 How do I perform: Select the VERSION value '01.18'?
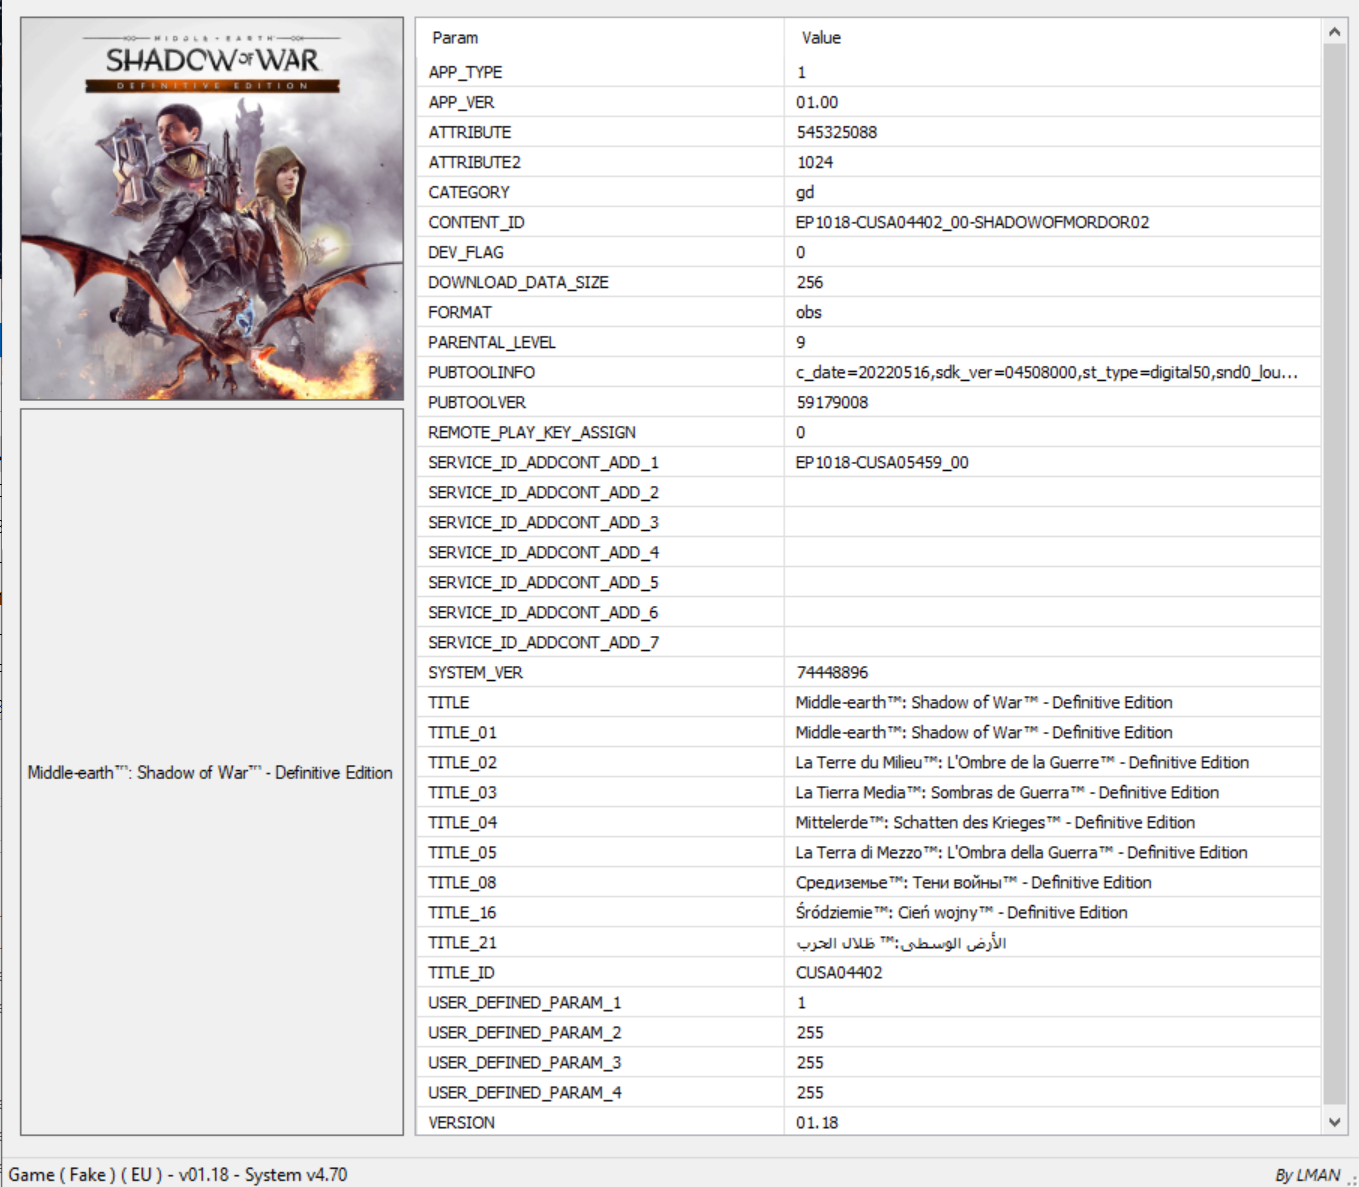coord(817,1122)
